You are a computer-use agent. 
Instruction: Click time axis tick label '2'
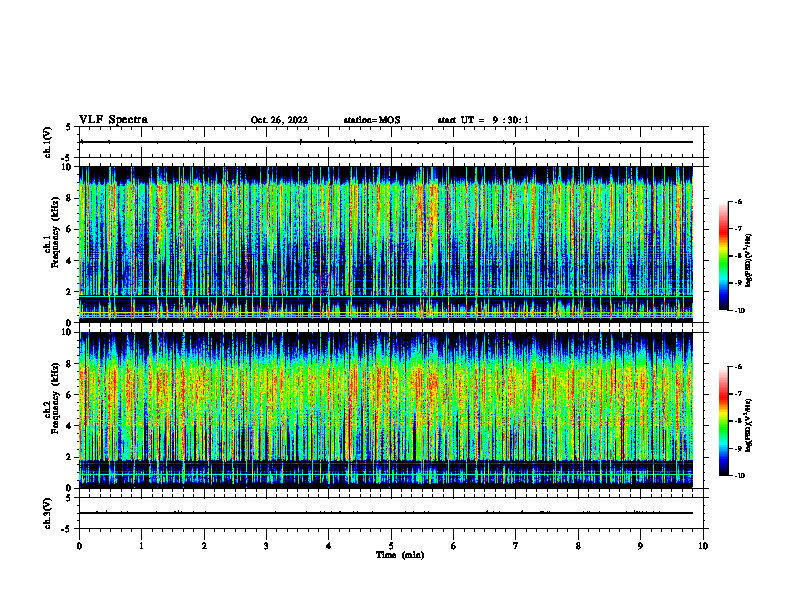click(204, 546)
